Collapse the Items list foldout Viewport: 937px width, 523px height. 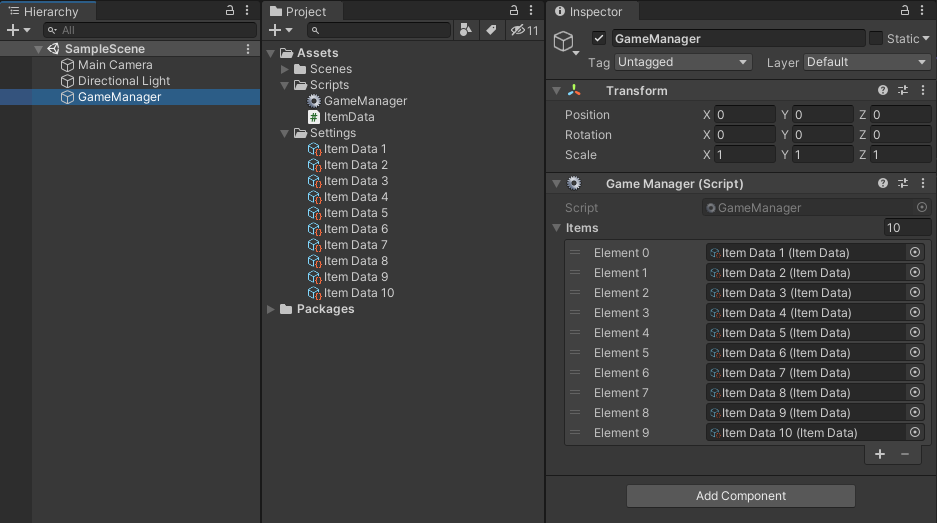click(556, 228)
